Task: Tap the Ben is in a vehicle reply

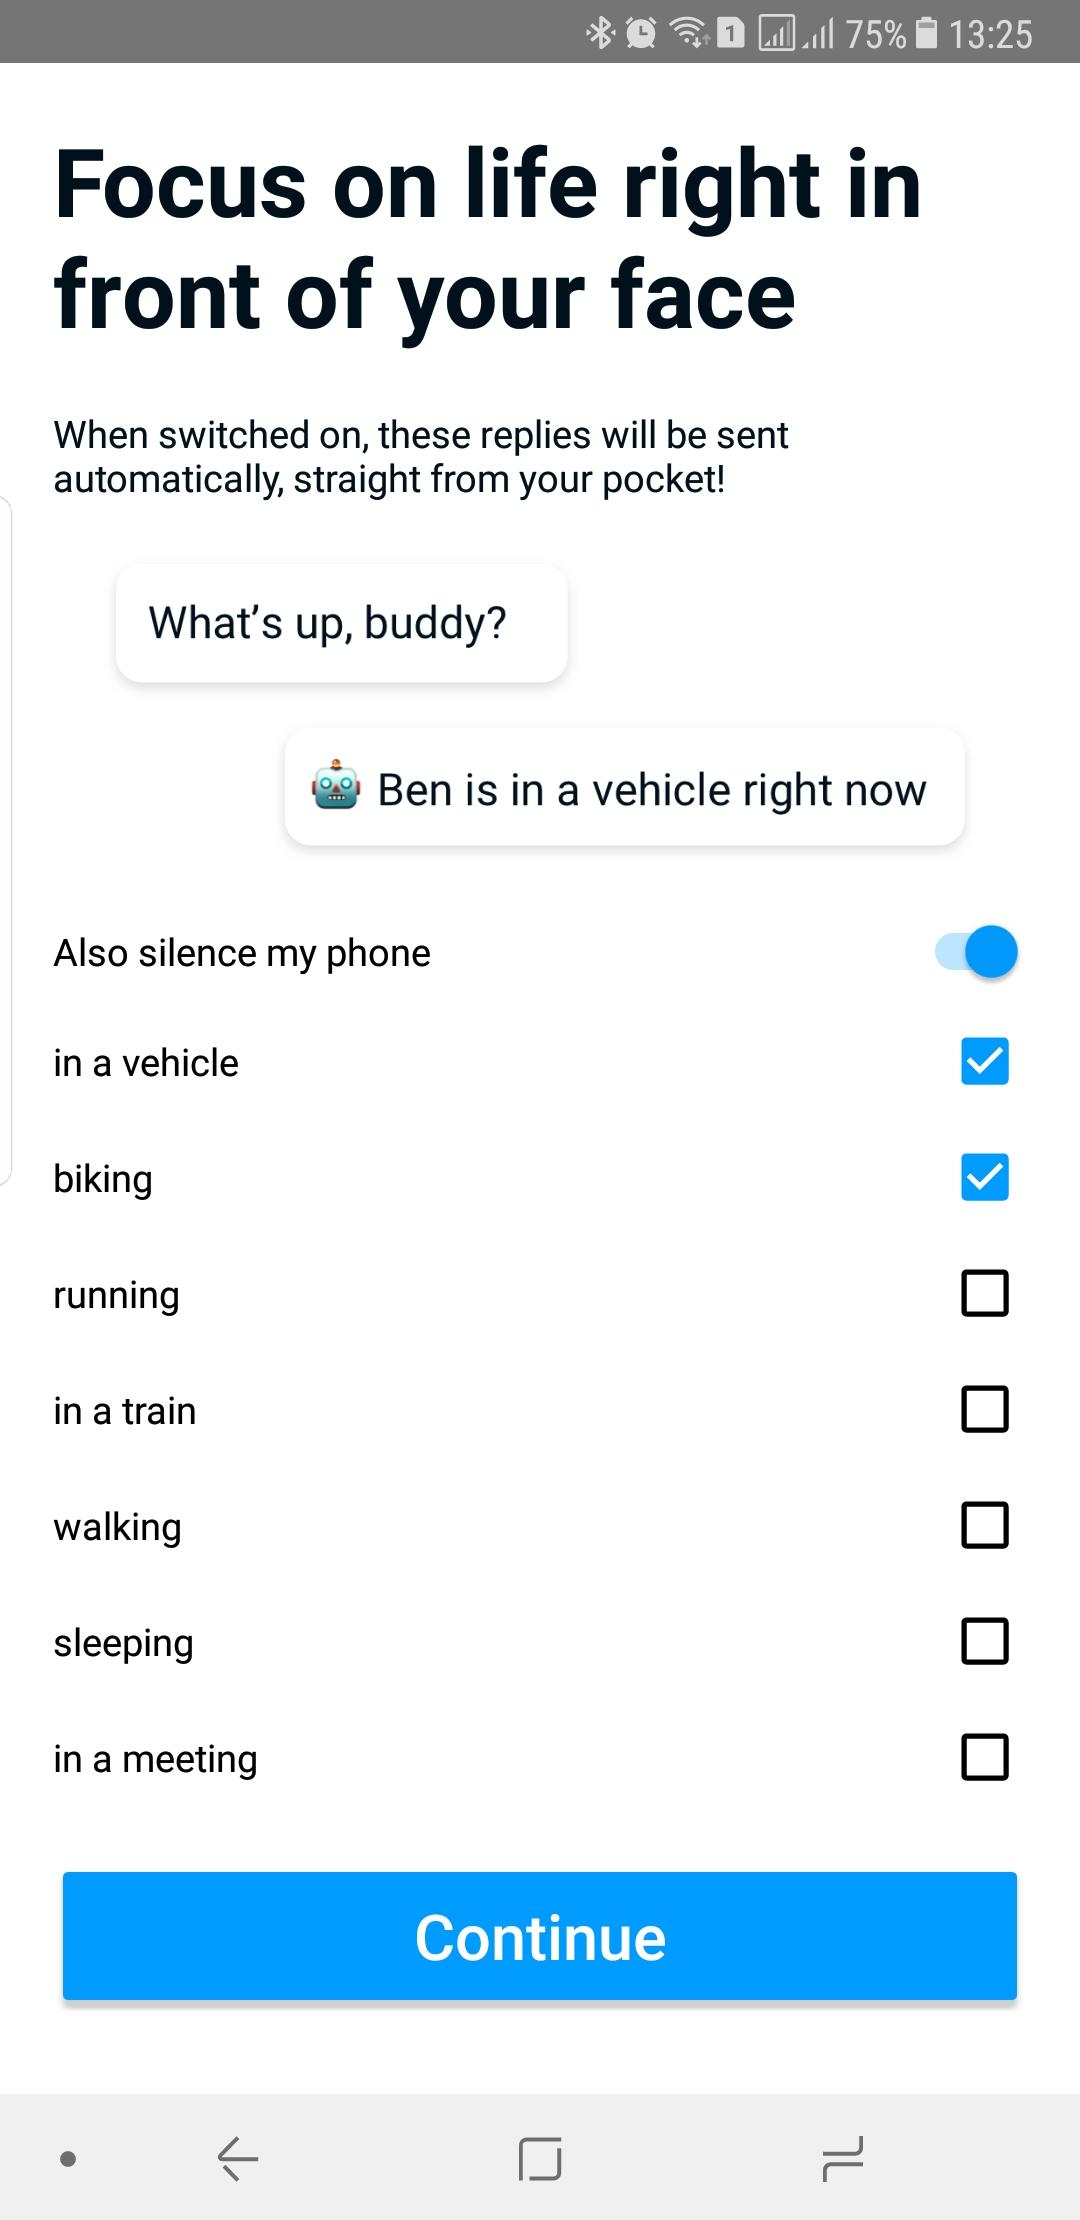Action: pos(650,789)
